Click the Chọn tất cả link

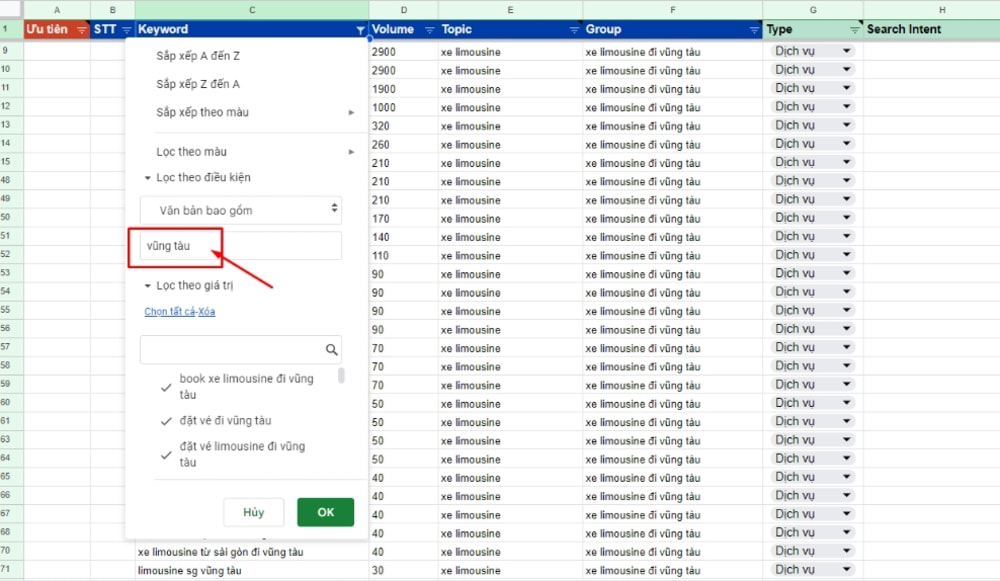169,312
